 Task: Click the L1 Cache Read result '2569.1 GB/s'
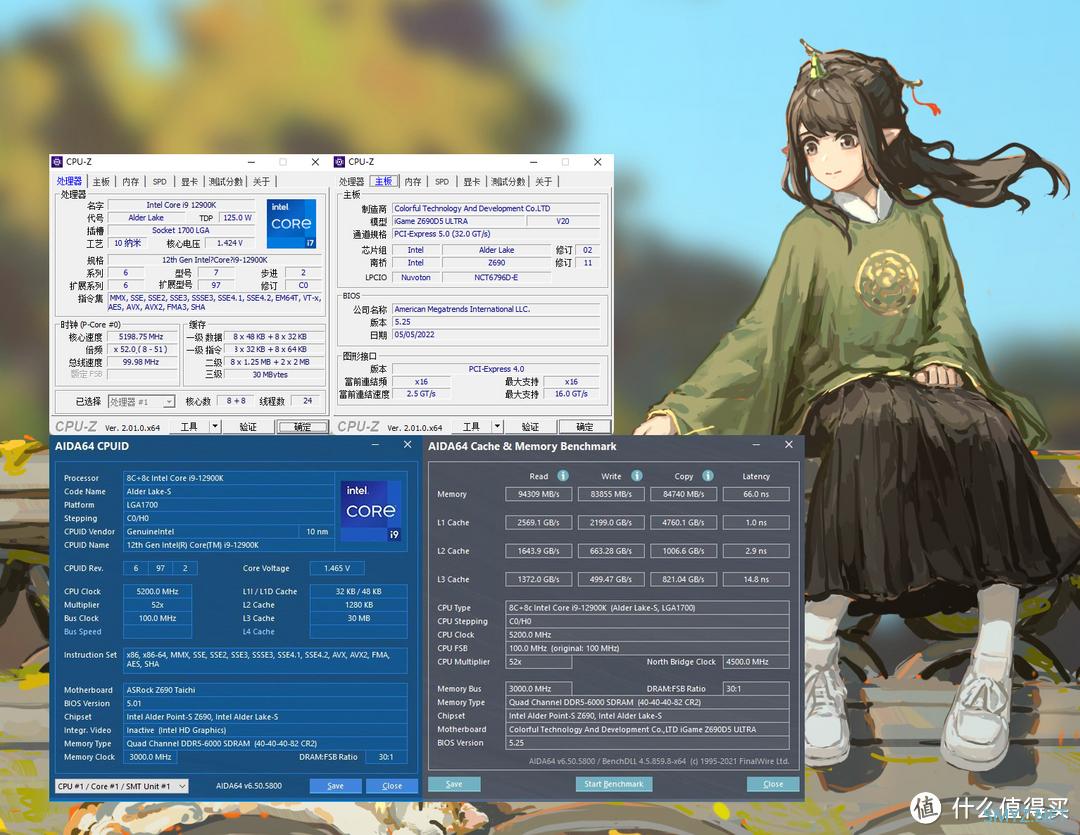pos(539,523)
